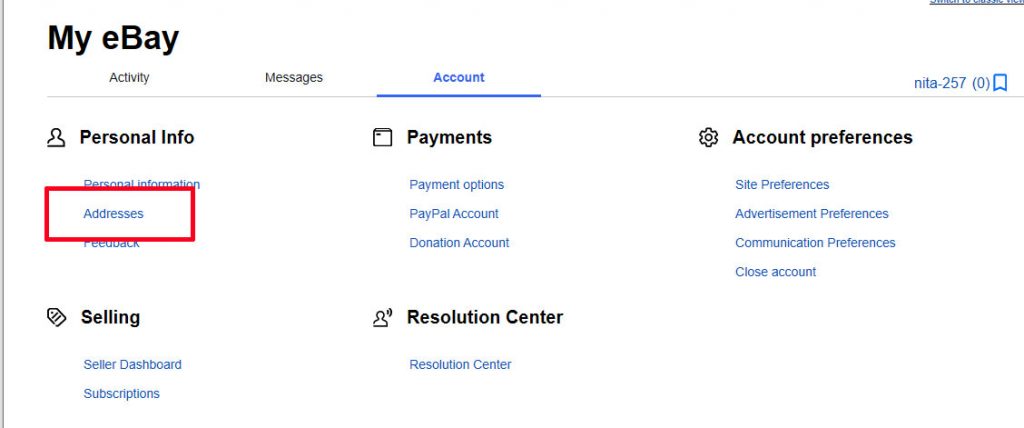Viewport: 1024px width, 428px height.
Task: Open the Feedback link
Action: (x=112, y=242)
